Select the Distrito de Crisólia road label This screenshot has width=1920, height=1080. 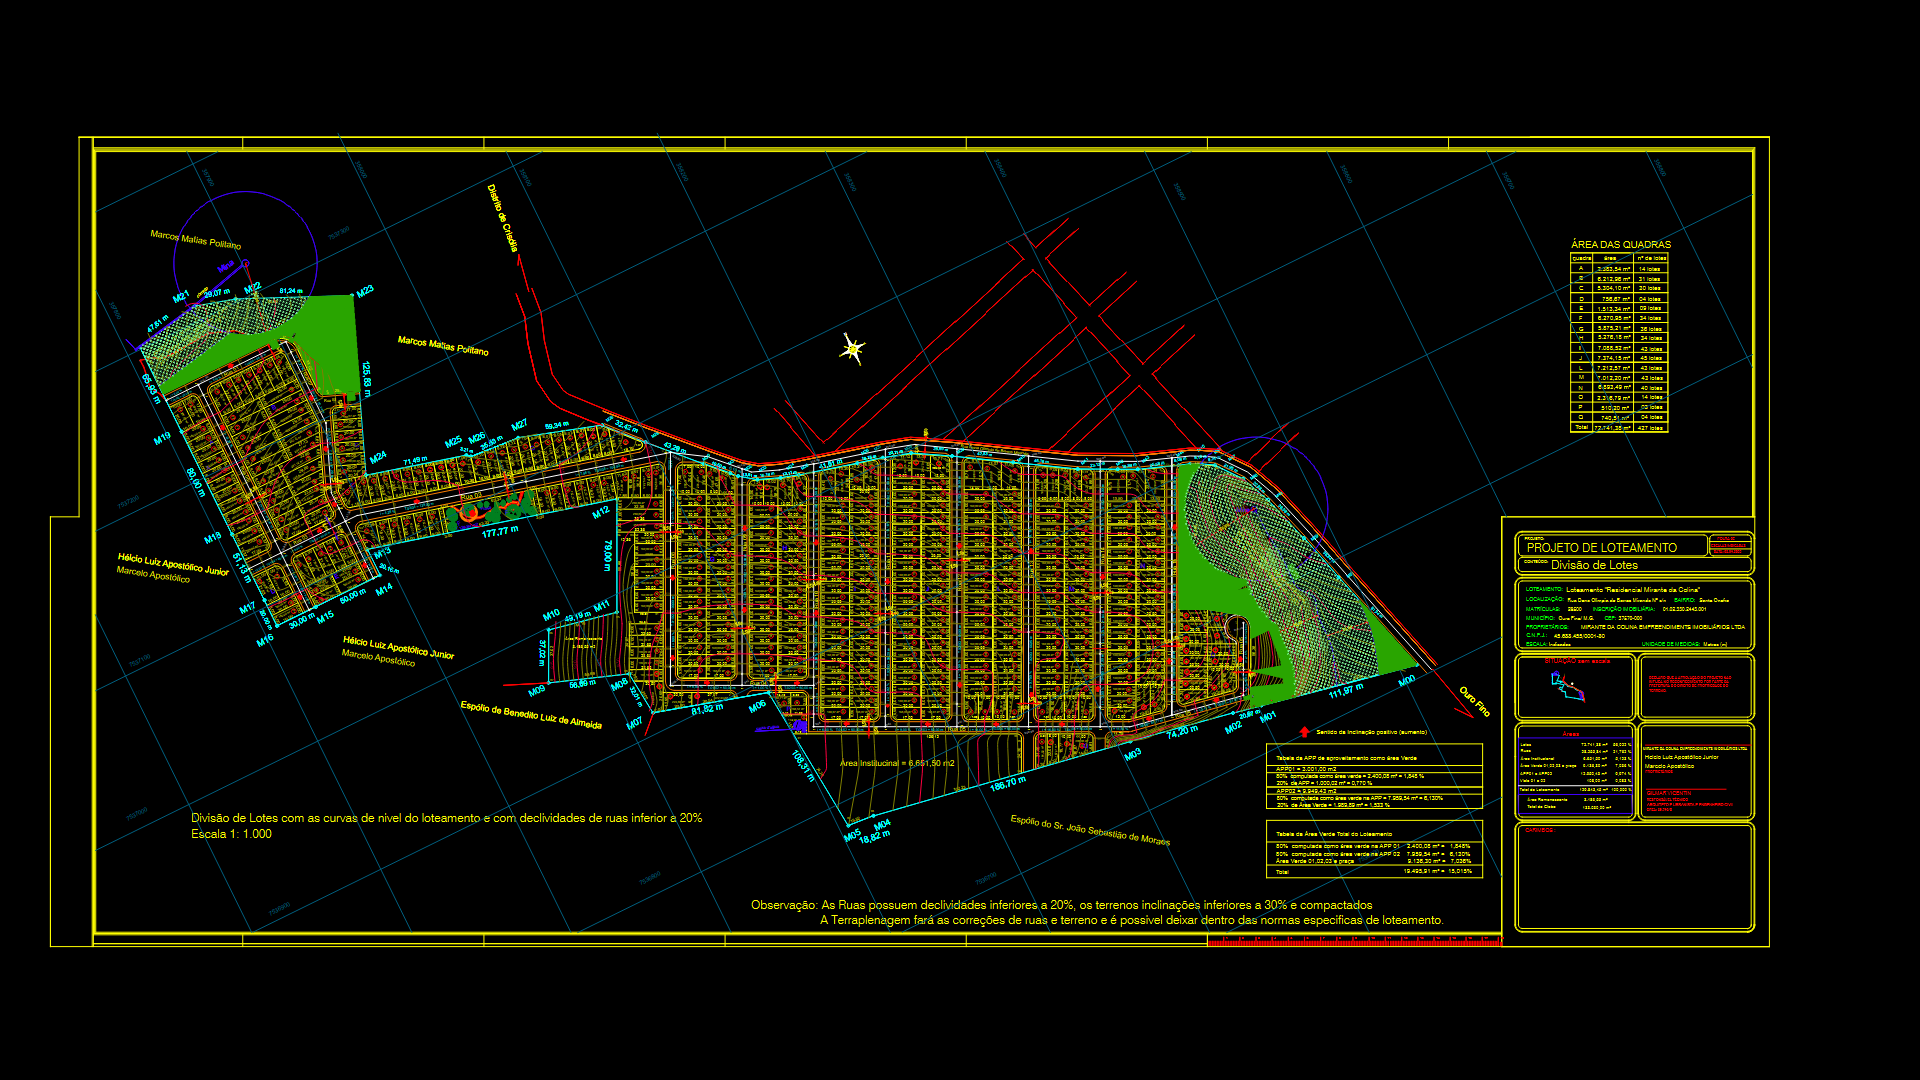pyautogui.click(x=503, y=218)
